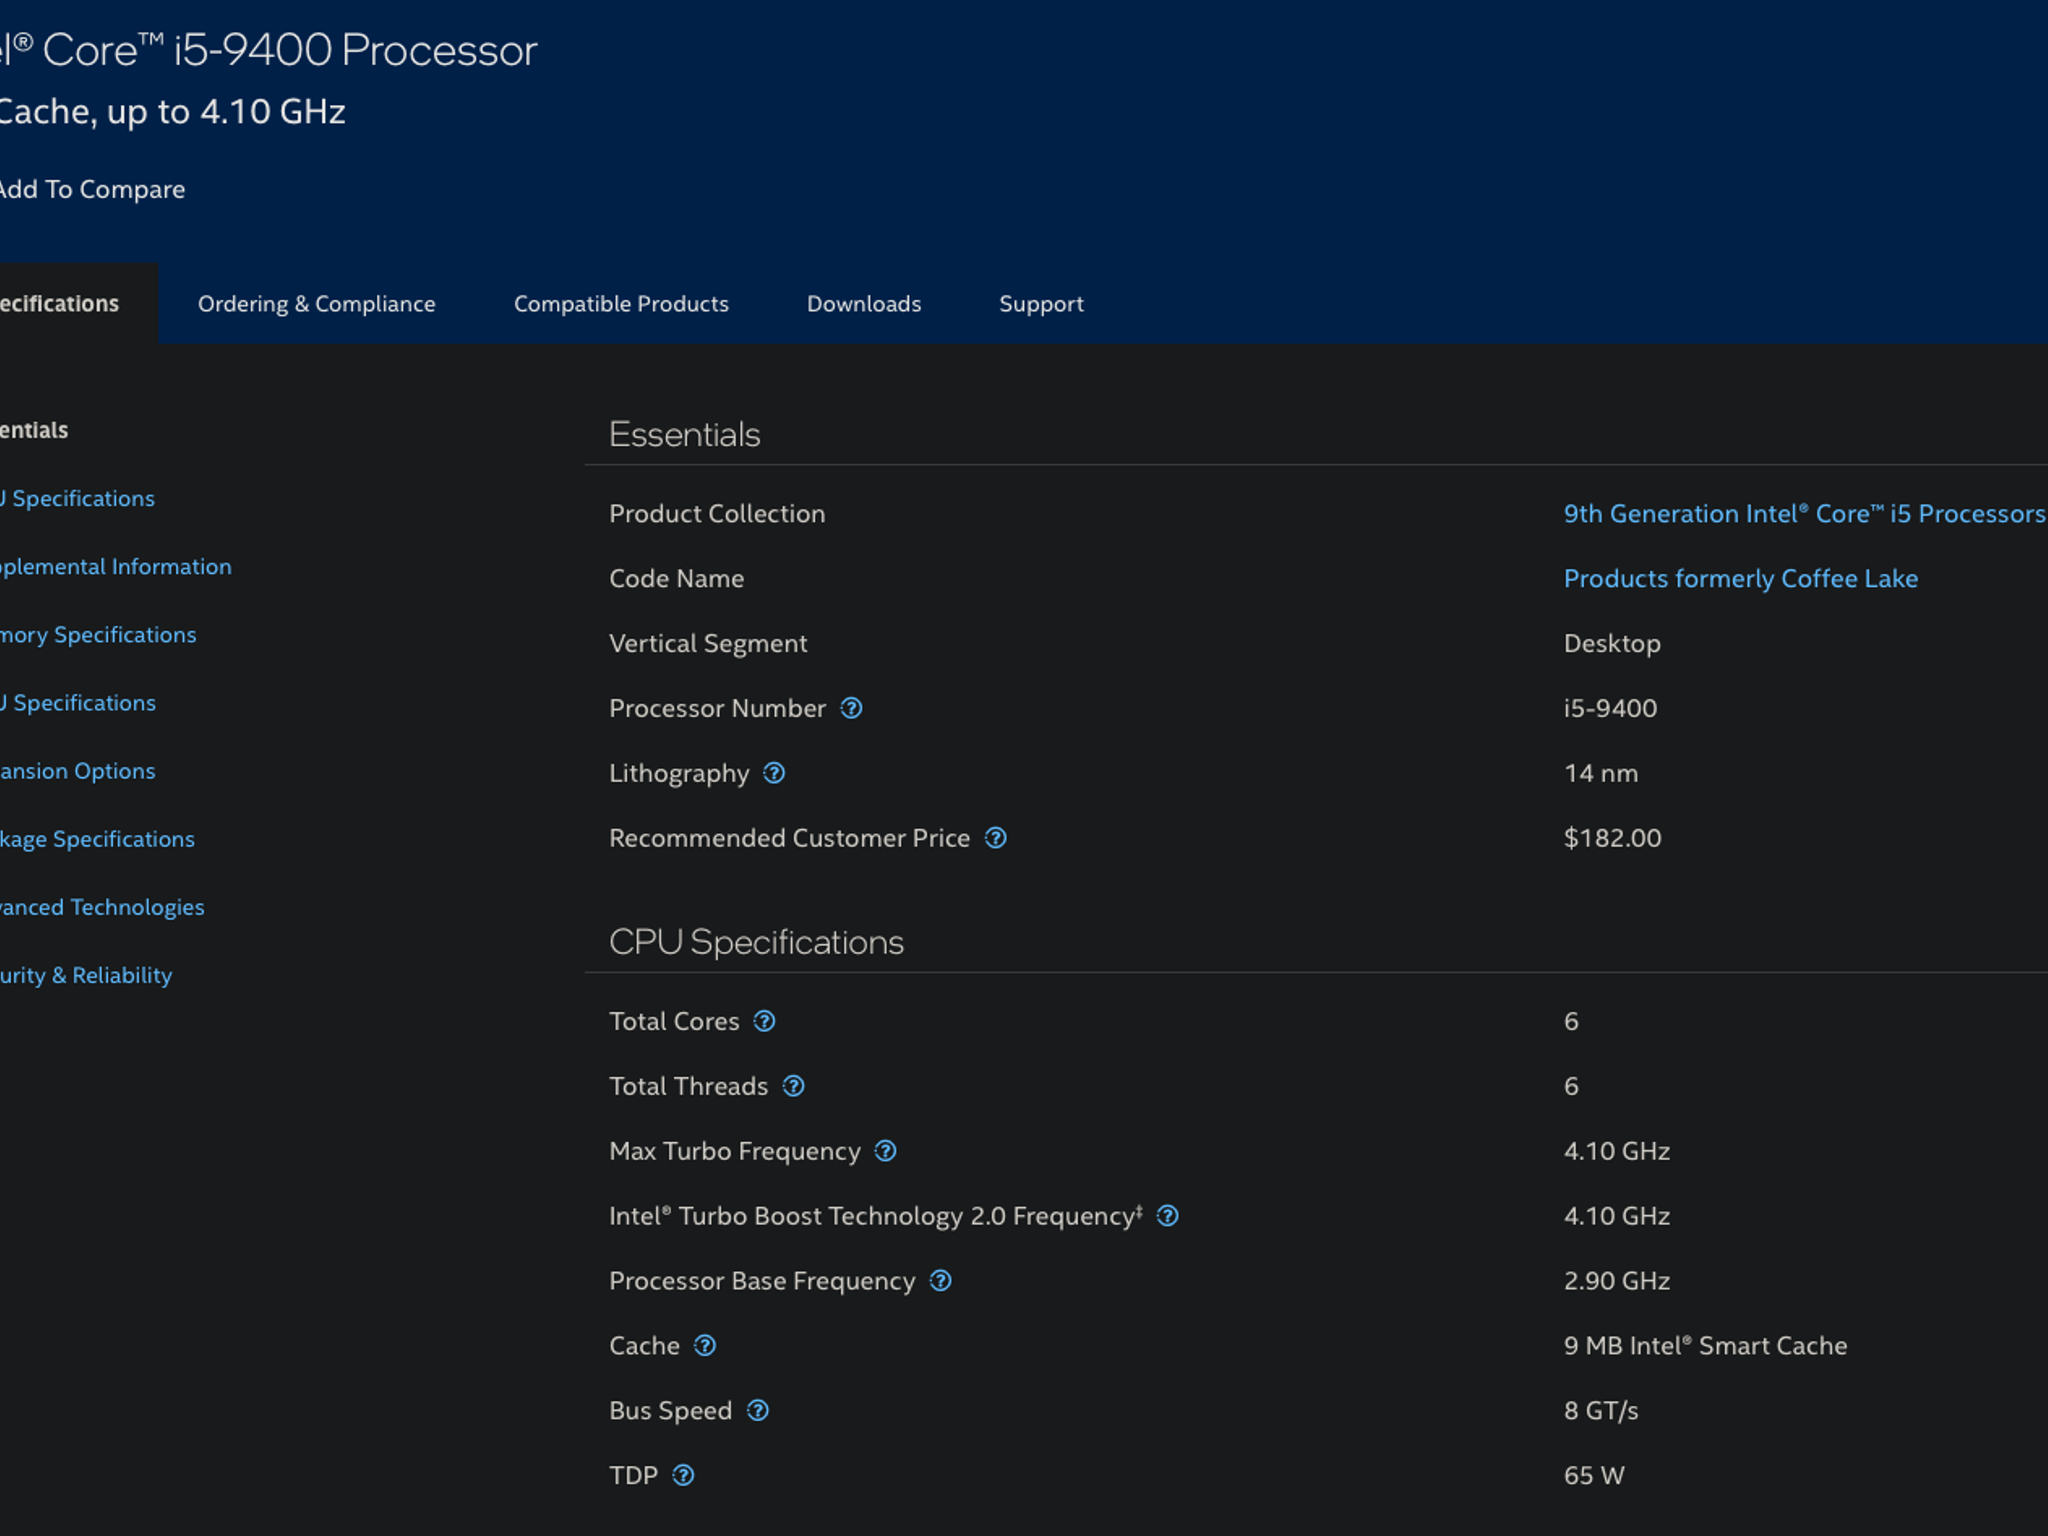Click Add To Compare
Viewport: 2048px width, 1536px height.
pyautogui.click(x=92, y=189)
